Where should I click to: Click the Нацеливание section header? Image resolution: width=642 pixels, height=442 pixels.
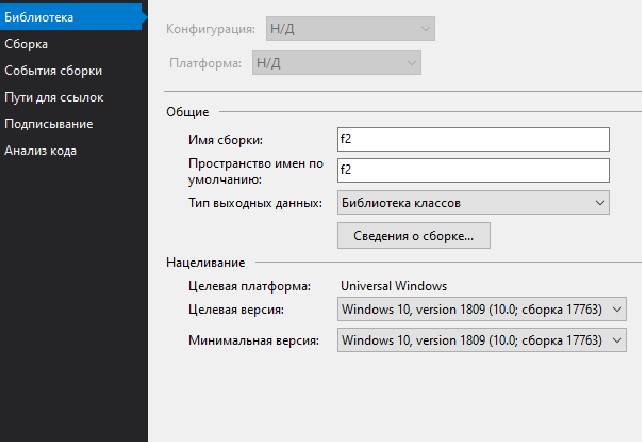coord(206,262)
